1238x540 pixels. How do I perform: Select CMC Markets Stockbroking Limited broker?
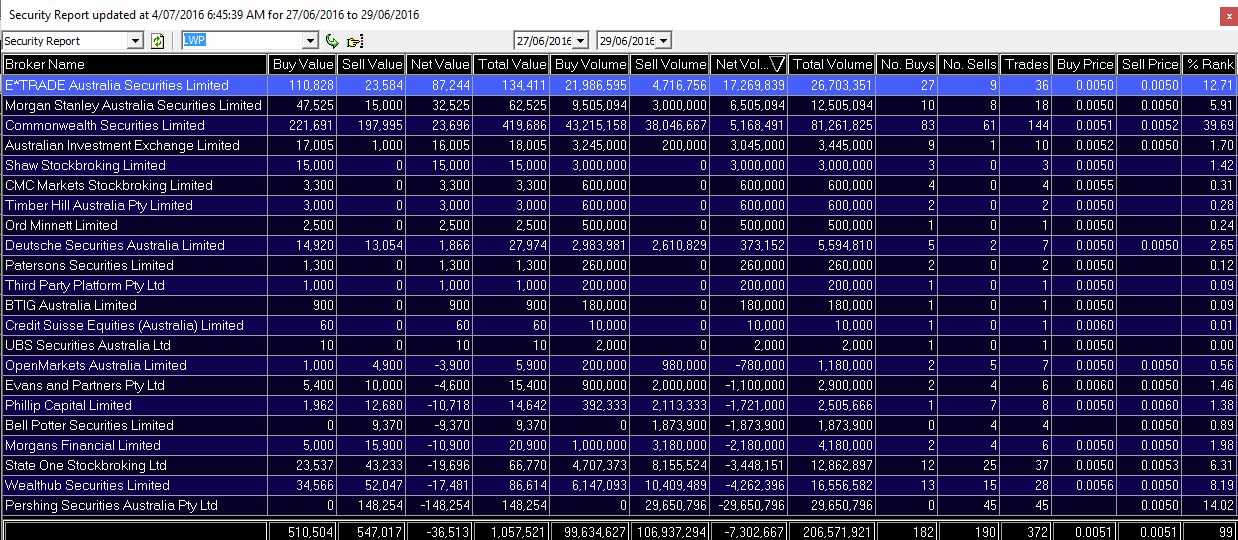coord(109,185)
